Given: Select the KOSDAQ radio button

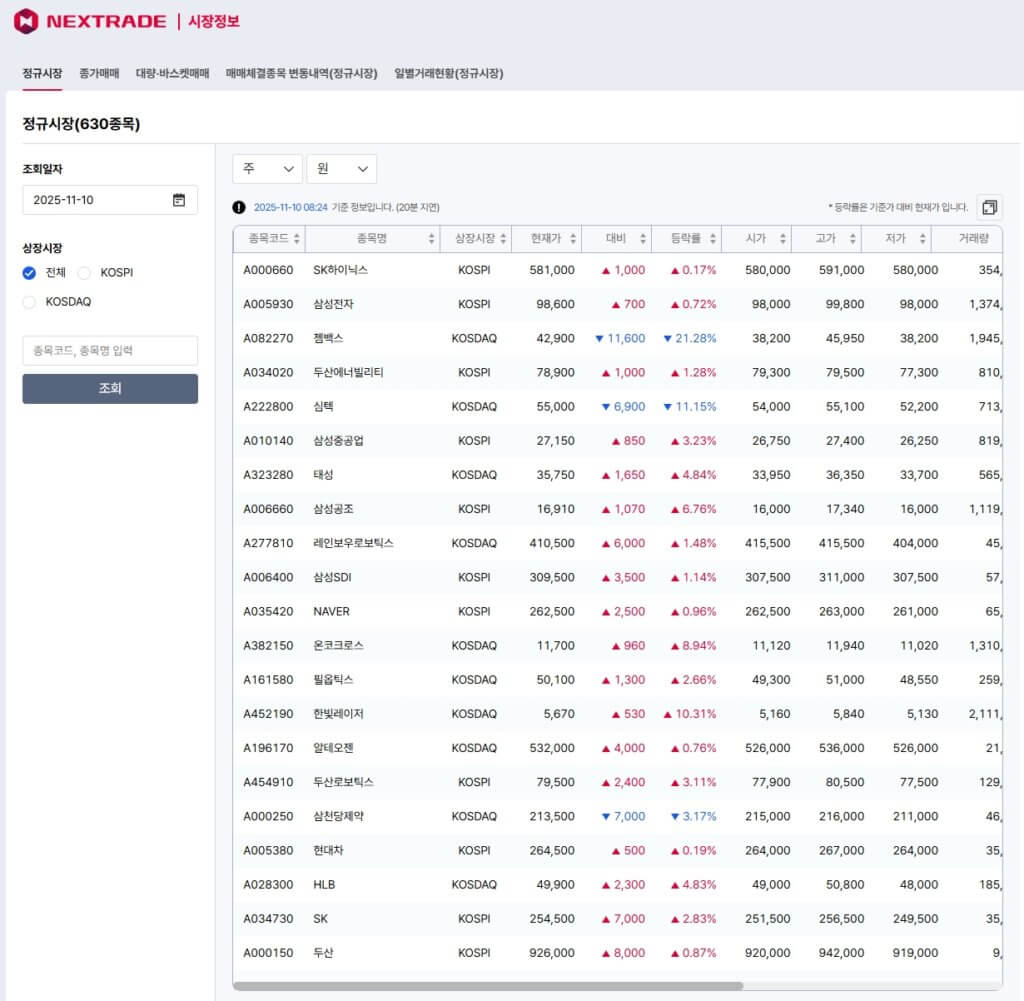Looking at the screenshot, I should coord(29,301).
